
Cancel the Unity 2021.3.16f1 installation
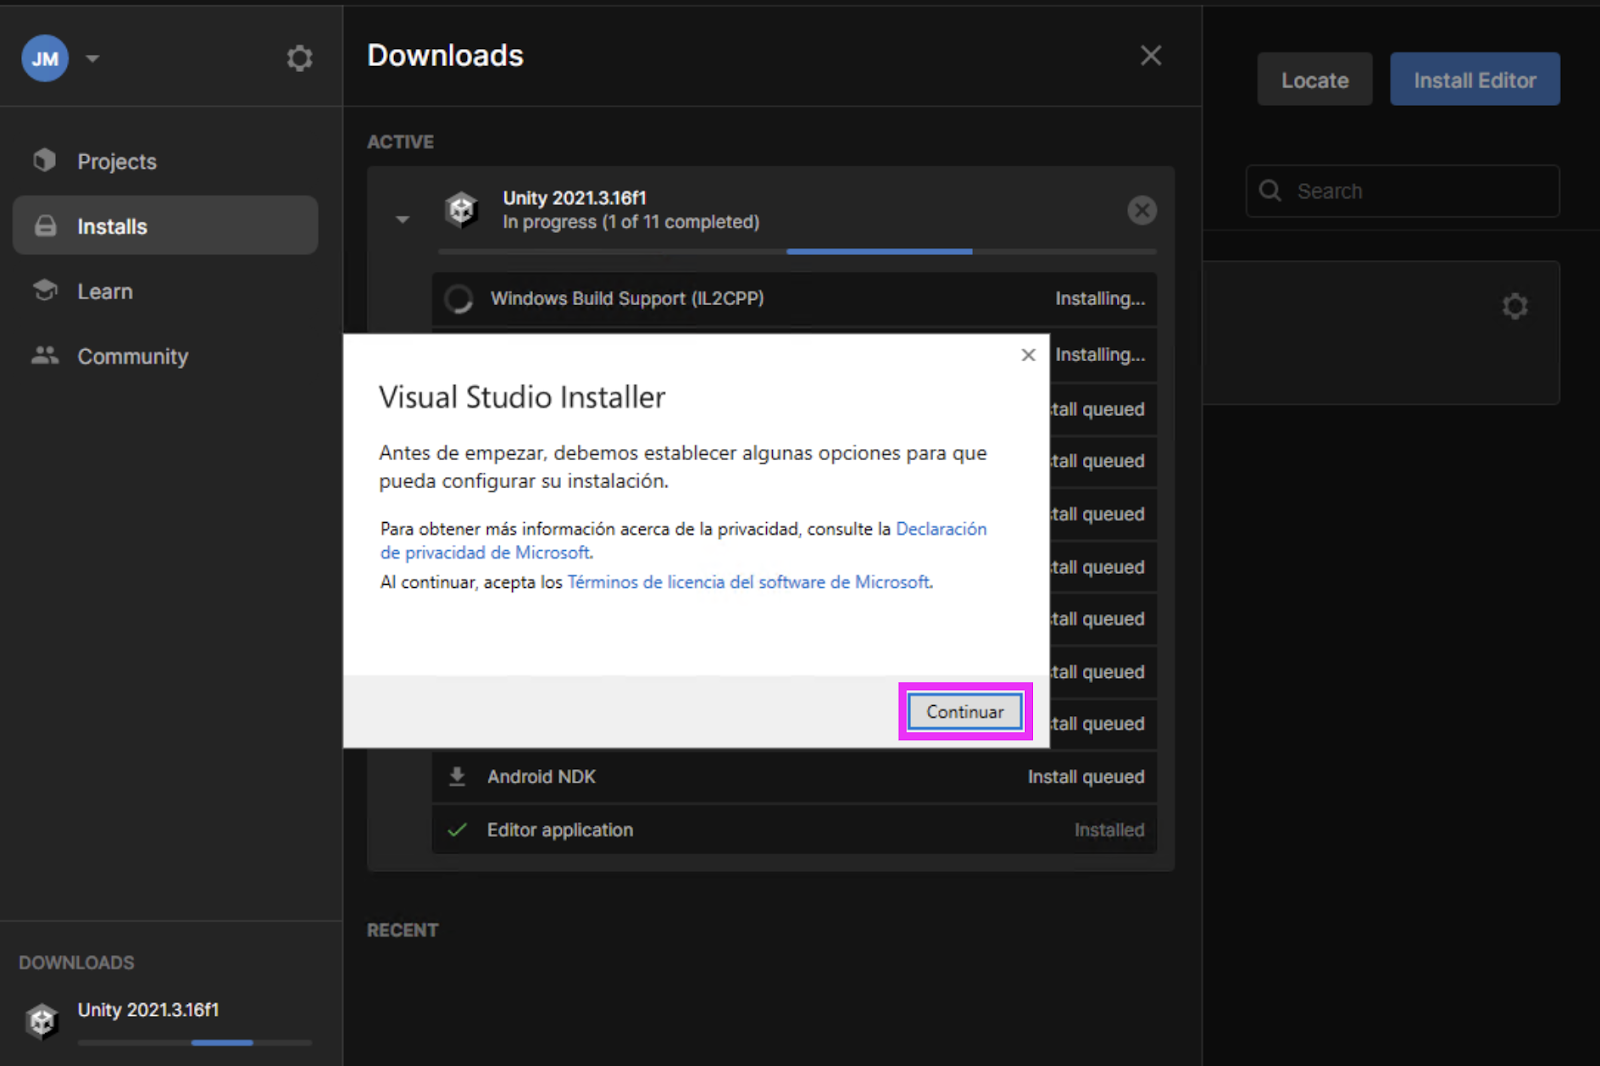pyautogui.click(x=1142, y=210)
